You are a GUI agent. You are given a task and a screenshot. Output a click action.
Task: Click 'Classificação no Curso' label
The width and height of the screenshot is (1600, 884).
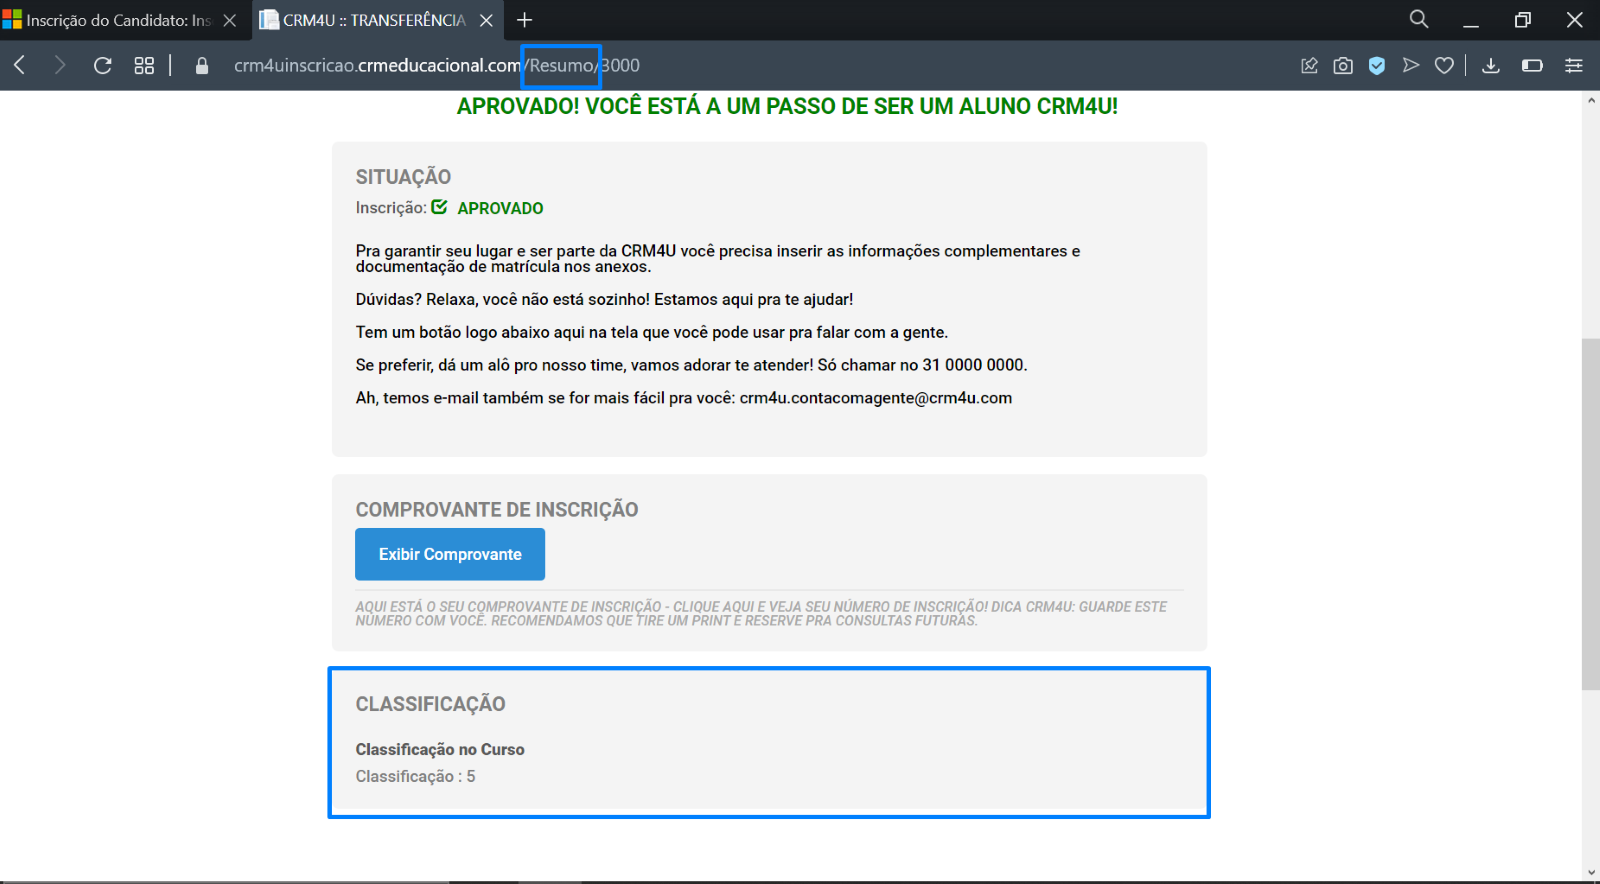coord(440,749)
